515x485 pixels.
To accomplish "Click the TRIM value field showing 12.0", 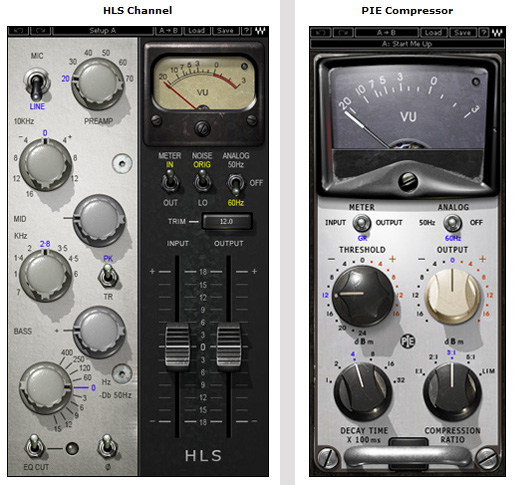I will click(227, 221).
